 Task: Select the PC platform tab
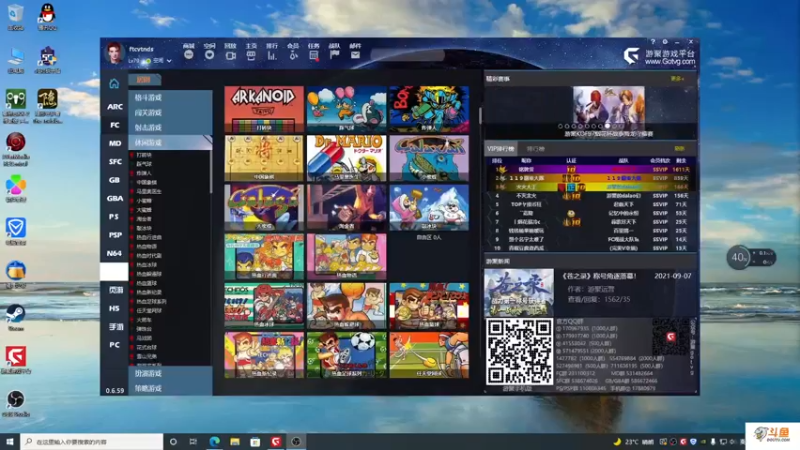click(x=114, y=345)
